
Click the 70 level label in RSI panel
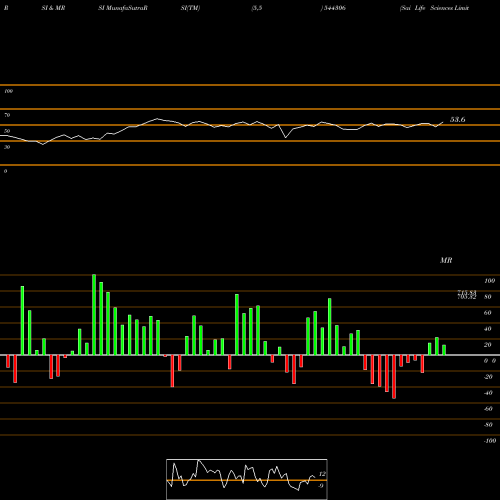7,115
